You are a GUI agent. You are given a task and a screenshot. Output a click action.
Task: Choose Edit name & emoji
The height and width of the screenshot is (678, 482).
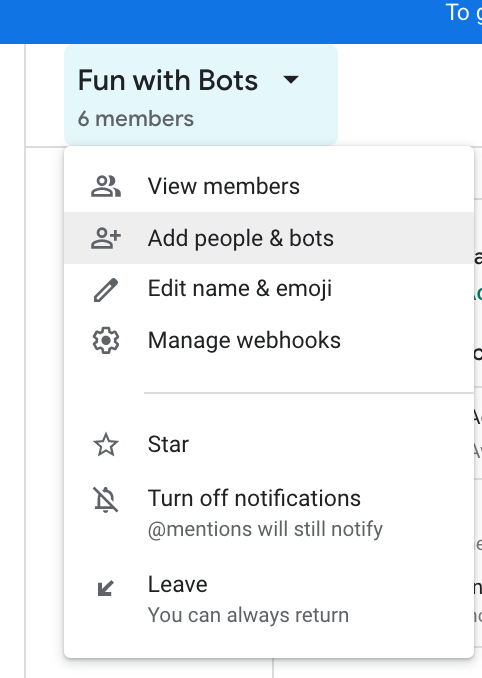(x=269, y=289)
